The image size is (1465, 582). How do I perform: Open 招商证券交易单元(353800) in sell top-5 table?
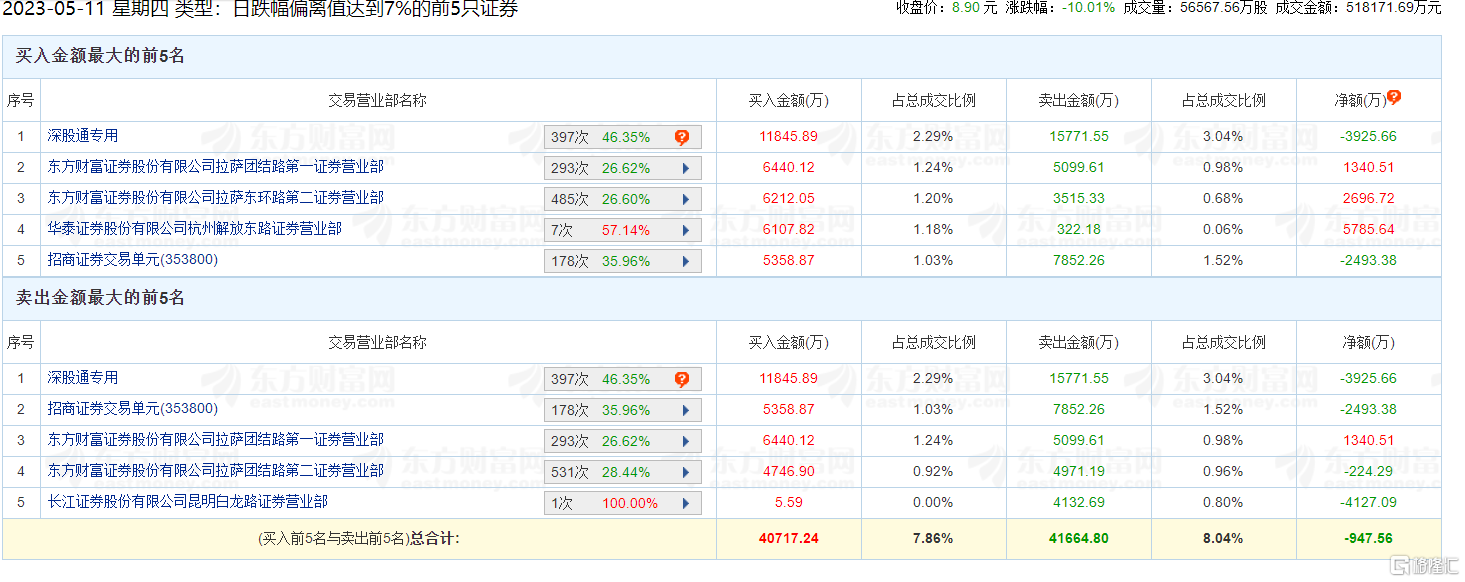point(132,408)
